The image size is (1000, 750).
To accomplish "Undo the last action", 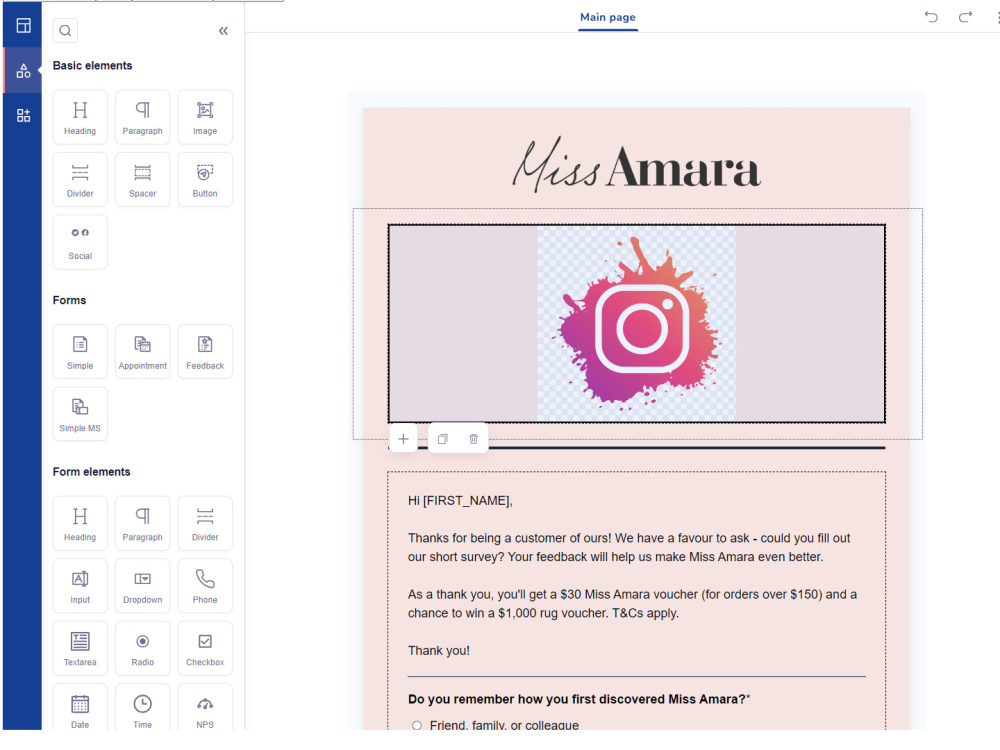I will pos(931,17).
